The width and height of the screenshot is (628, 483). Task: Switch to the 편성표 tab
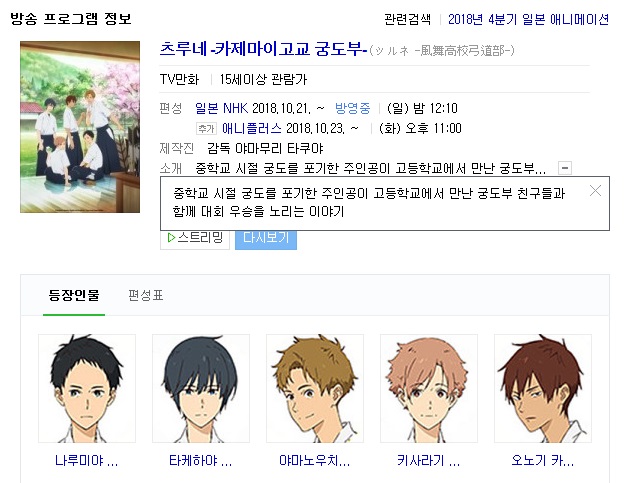pos(145,296)
